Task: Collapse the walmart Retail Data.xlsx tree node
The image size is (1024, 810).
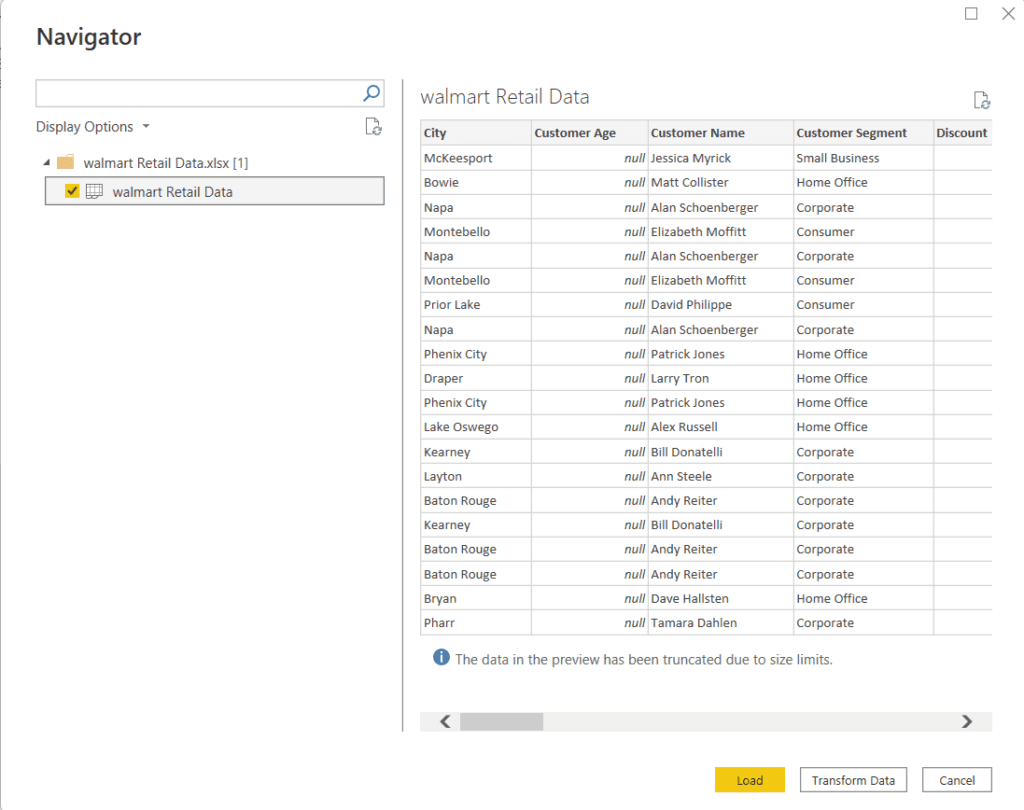Action: 46,163
